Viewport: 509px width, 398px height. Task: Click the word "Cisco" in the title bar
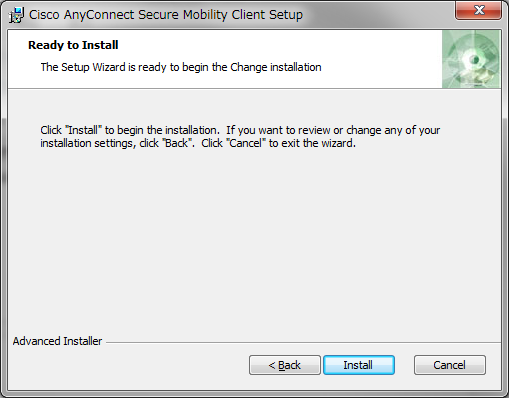[x=44, y=15]
